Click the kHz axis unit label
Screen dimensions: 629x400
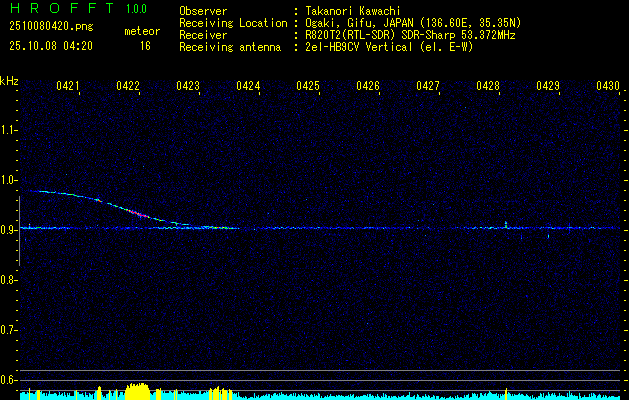point(9,80)
